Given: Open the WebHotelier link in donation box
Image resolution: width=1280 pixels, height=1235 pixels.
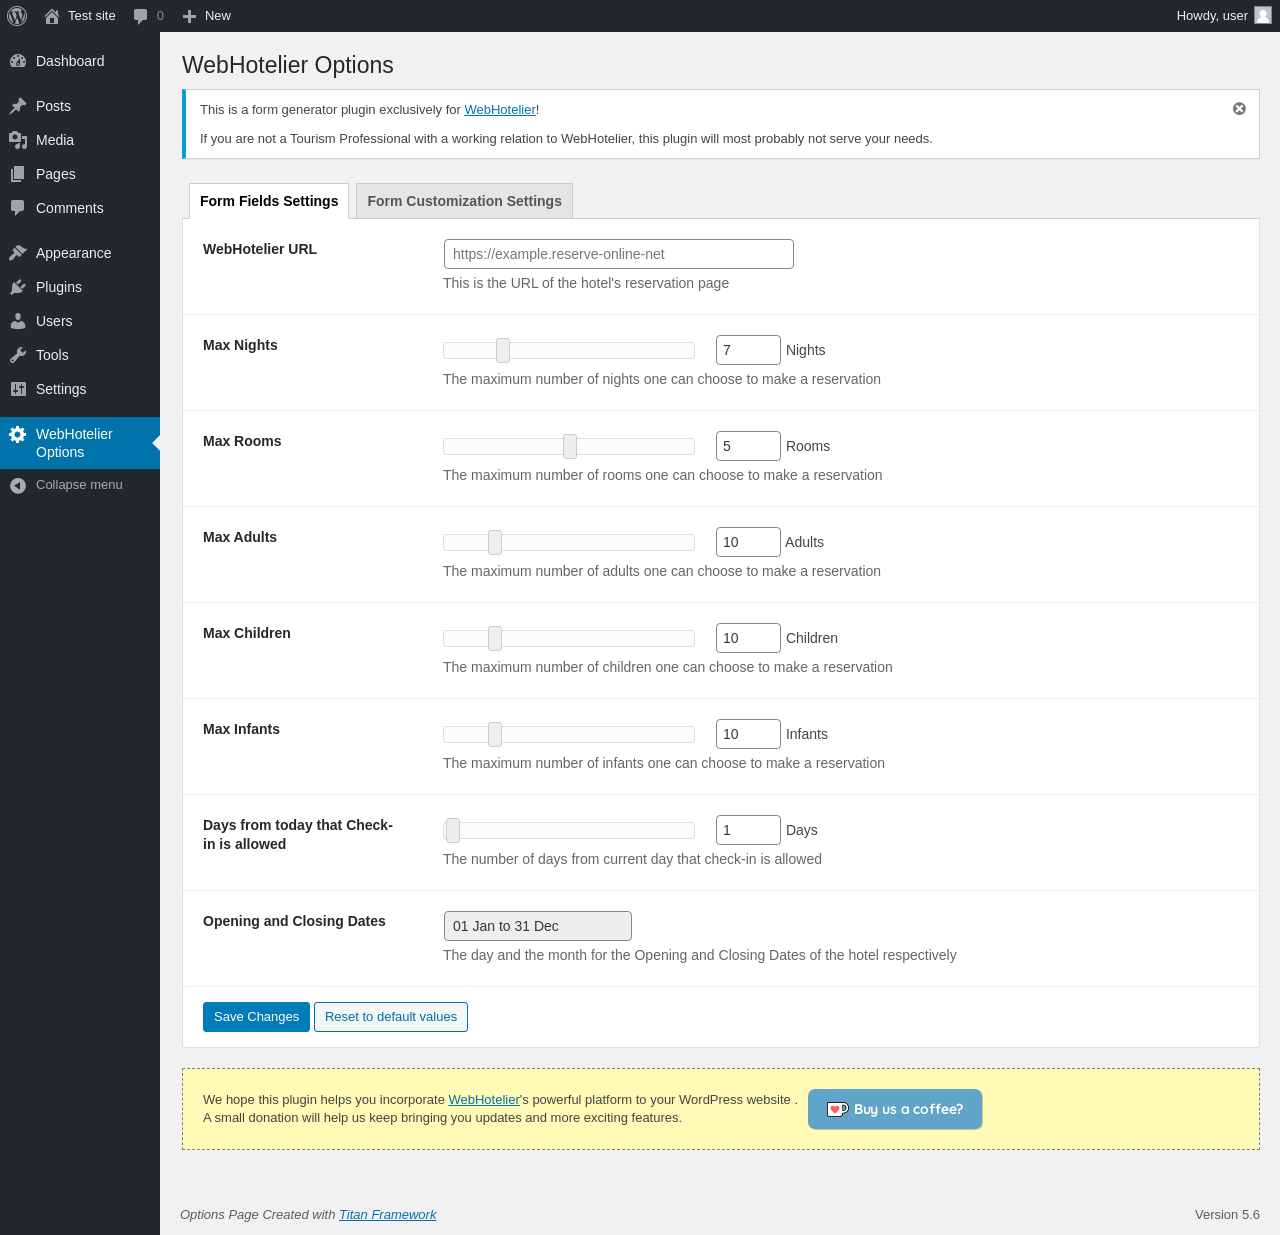Looking at the screenshot, I should click(x=484, y=1100).
